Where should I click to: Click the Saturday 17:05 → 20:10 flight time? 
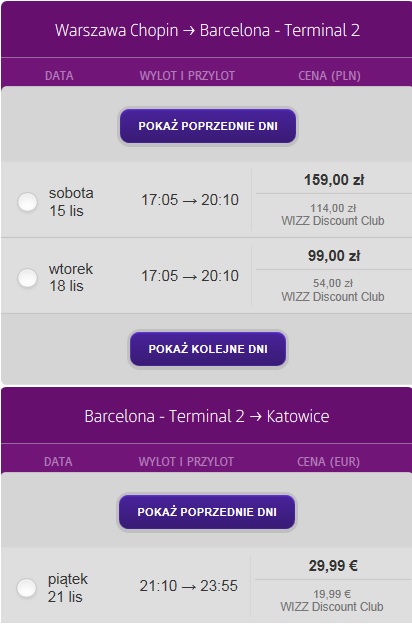point(190,200)
